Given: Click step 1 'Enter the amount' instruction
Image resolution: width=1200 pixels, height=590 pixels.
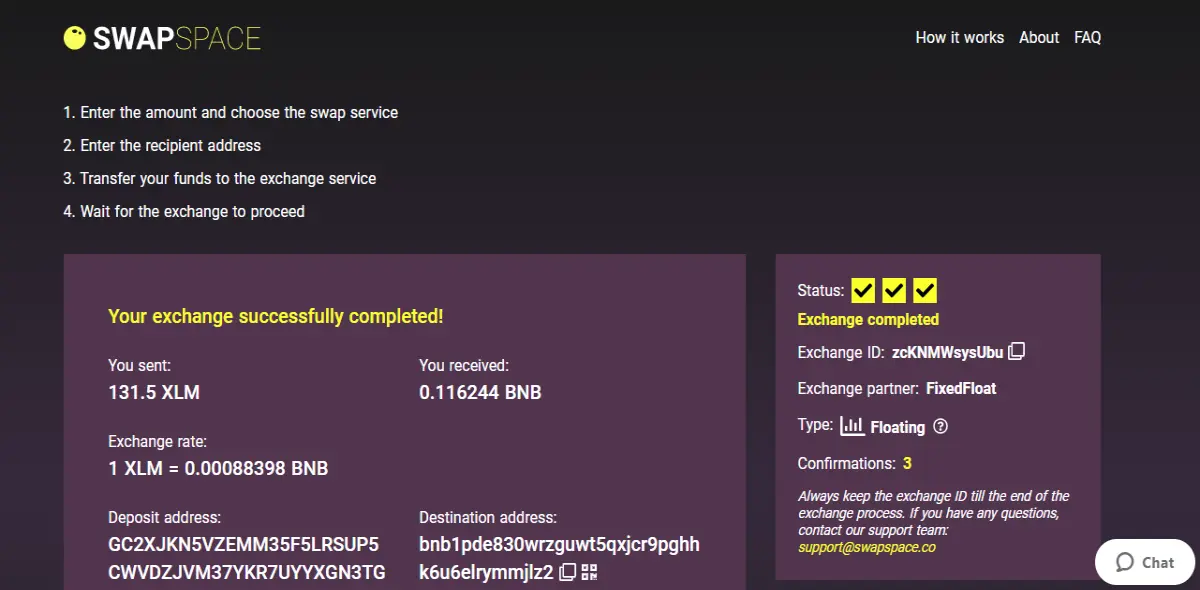Looking at the screenshot, I should pyautogui.click(x=231, y=112).
